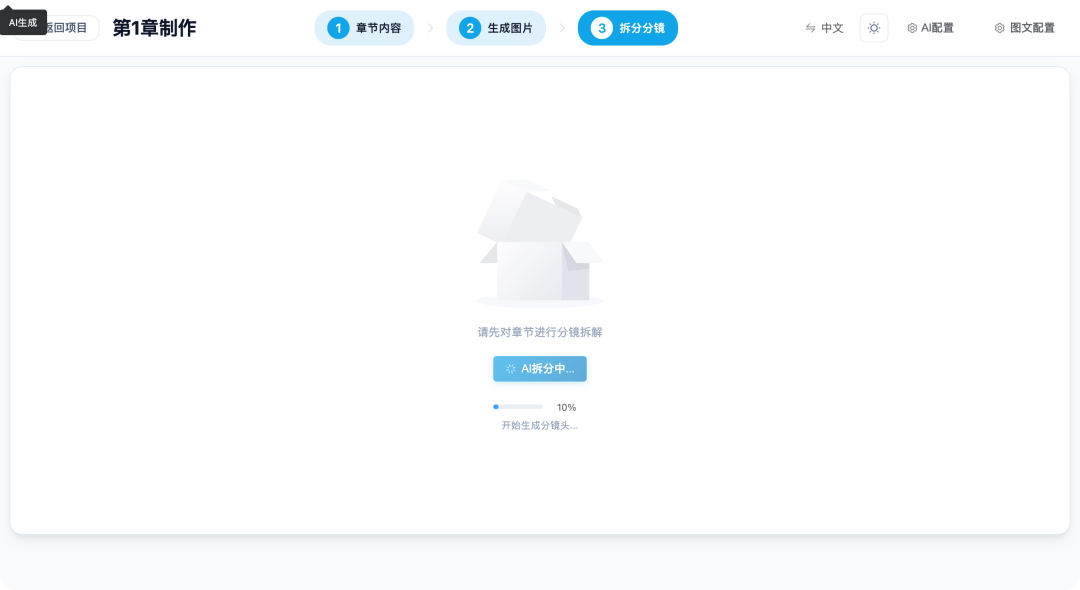Viewport: 1080px width, 590px height.
Task: Open 图文配置 using its gear icon
Action: tap(997, 28)
